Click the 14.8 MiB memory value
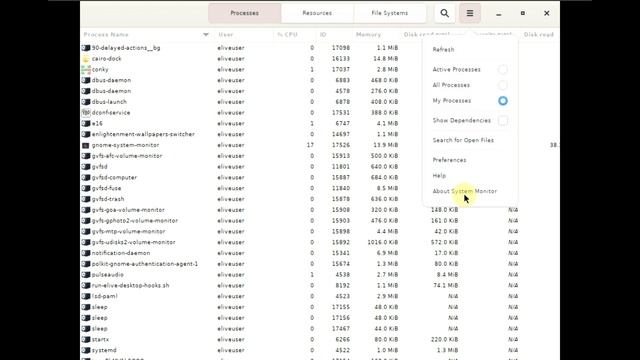The width and height of the screenshot is (640, 360). (x=386, y=59)
